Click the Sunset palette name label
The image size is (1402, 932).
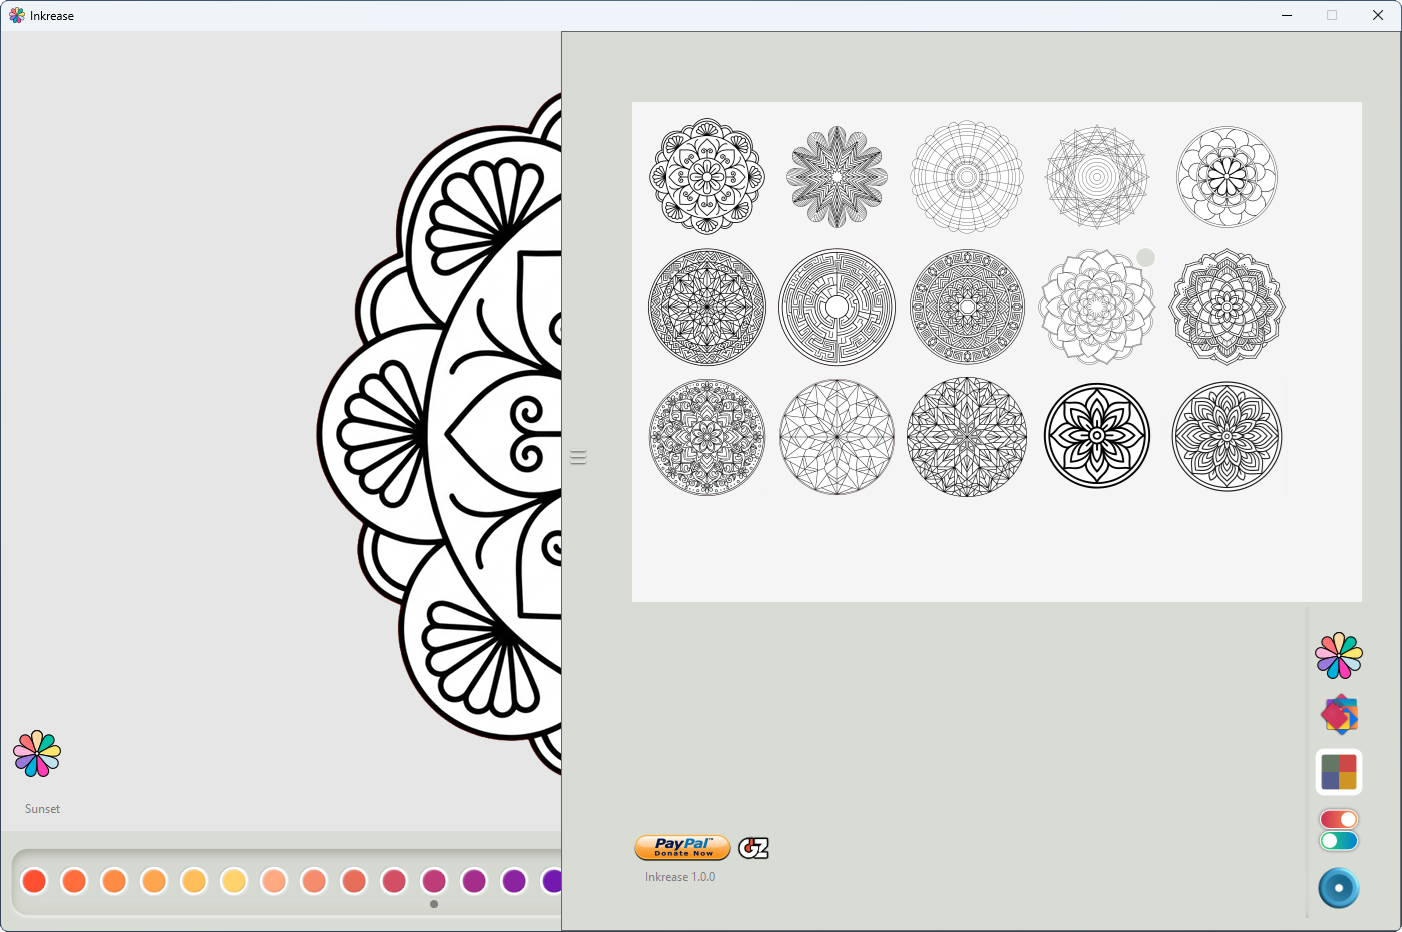pyautogui.click(x=42, y=809)
